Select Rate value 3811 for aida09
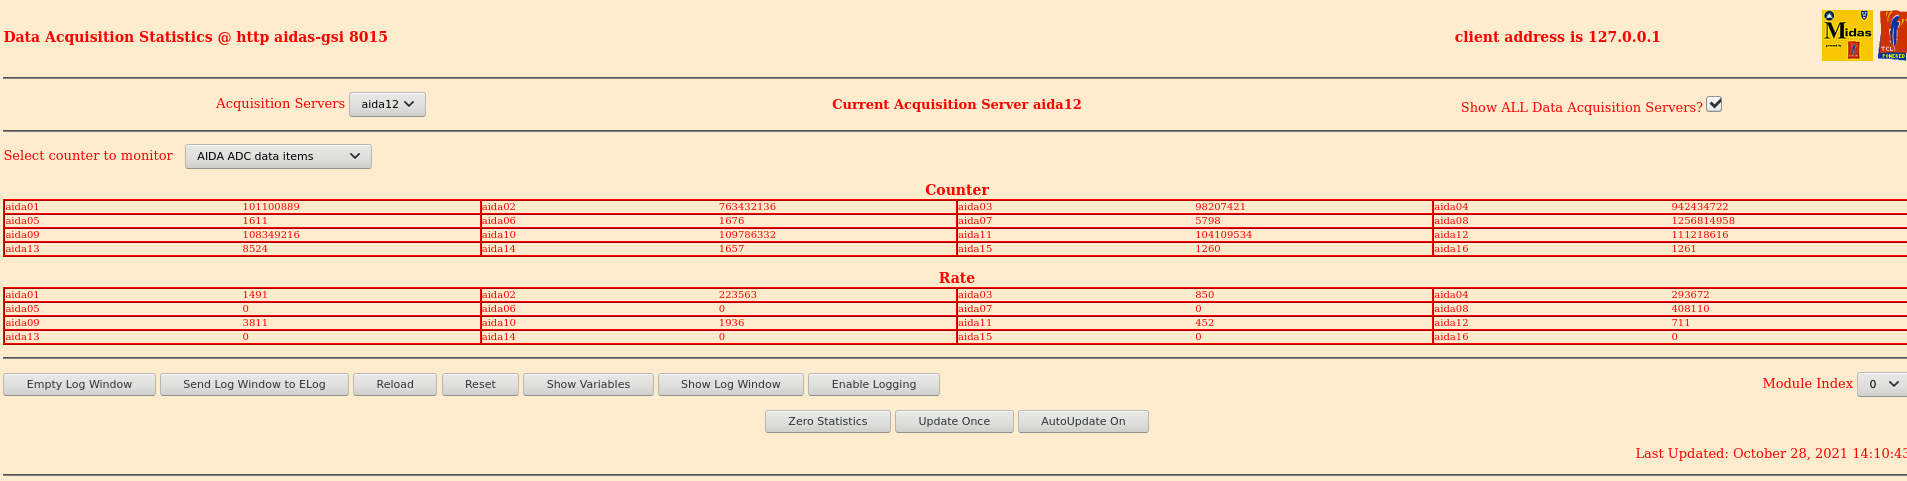This screenshot has height=481, width=1907. click(x=255, y=323)
